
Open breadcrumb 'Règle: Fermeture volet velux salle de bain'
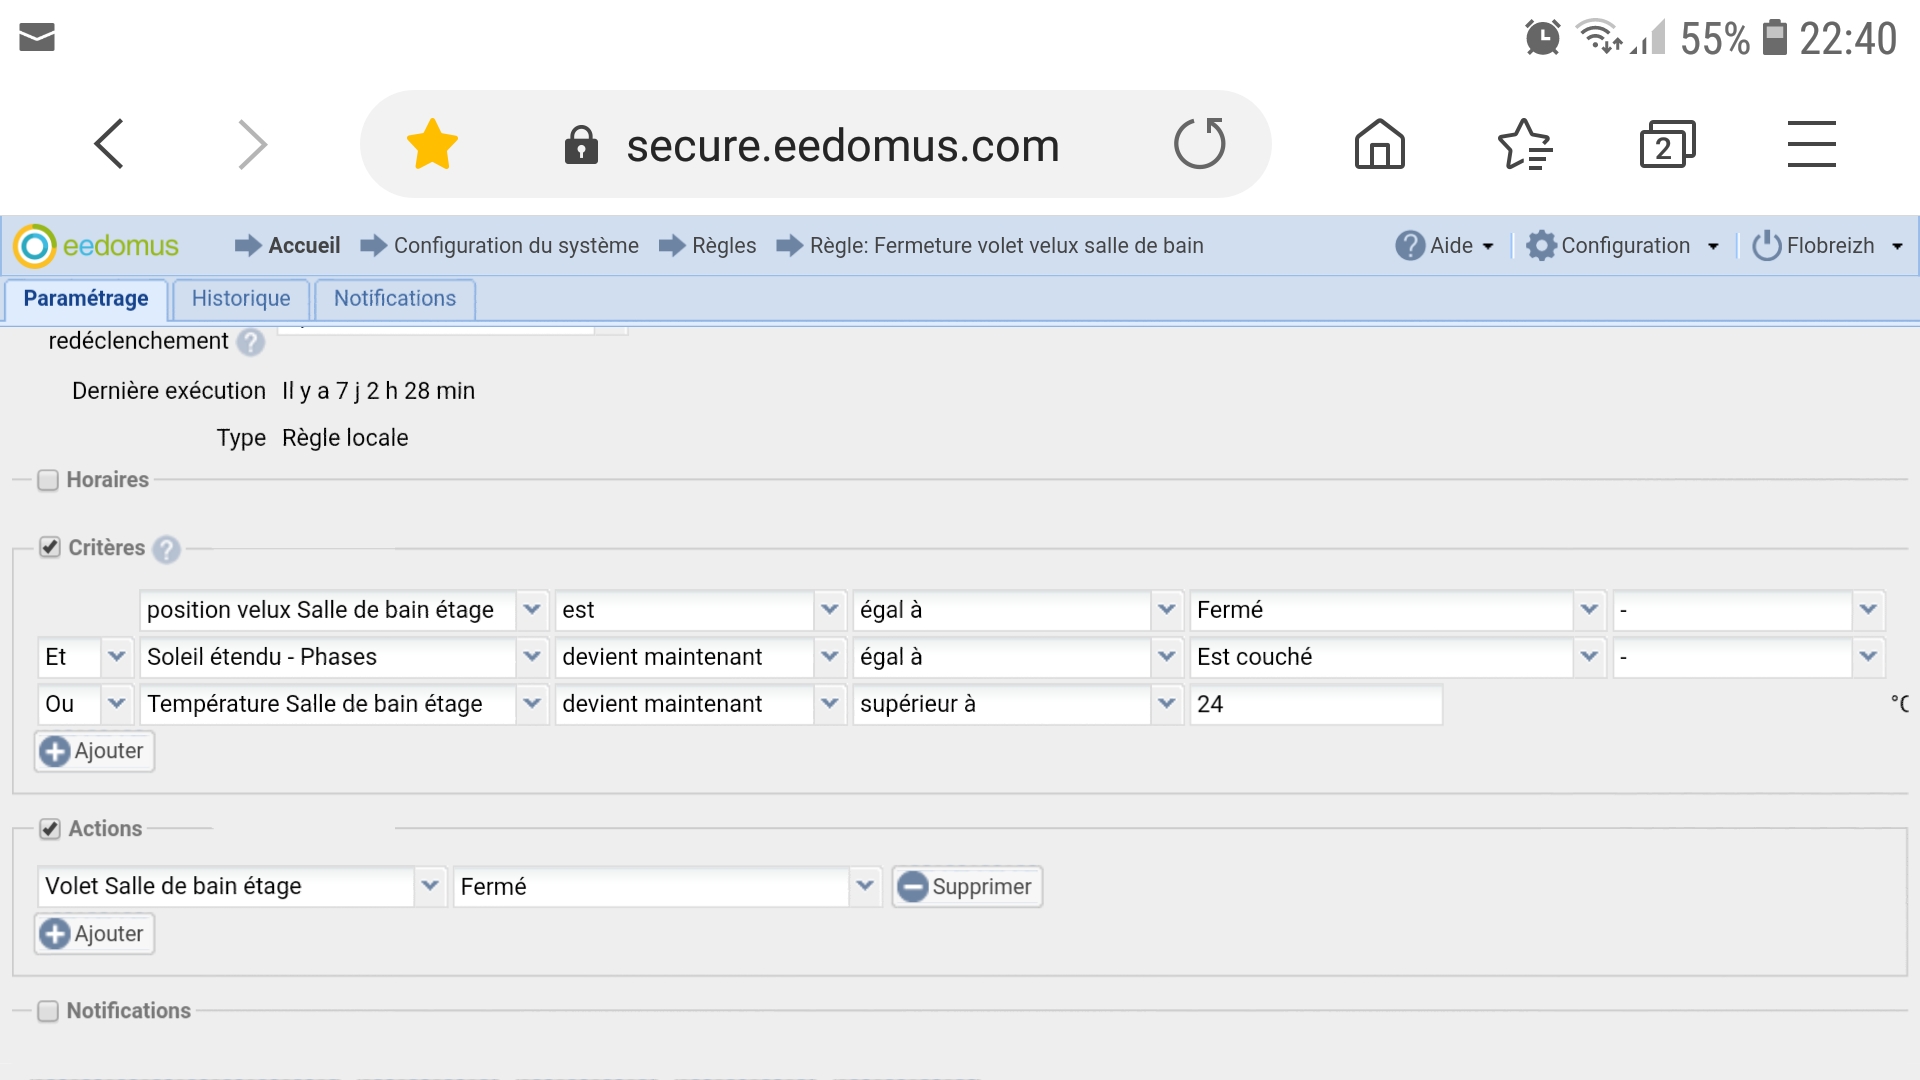tap(1006, 246)
